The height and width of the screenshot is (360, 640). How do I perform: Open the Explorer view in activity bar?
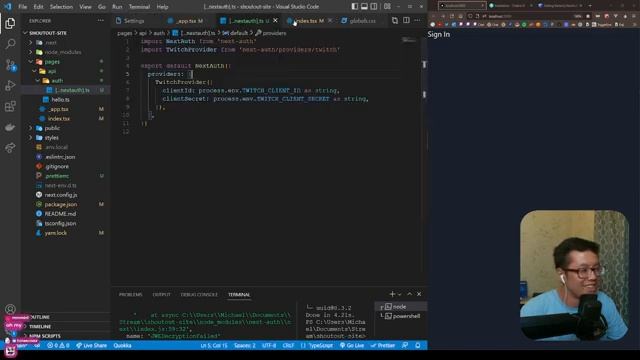[10, 23]
